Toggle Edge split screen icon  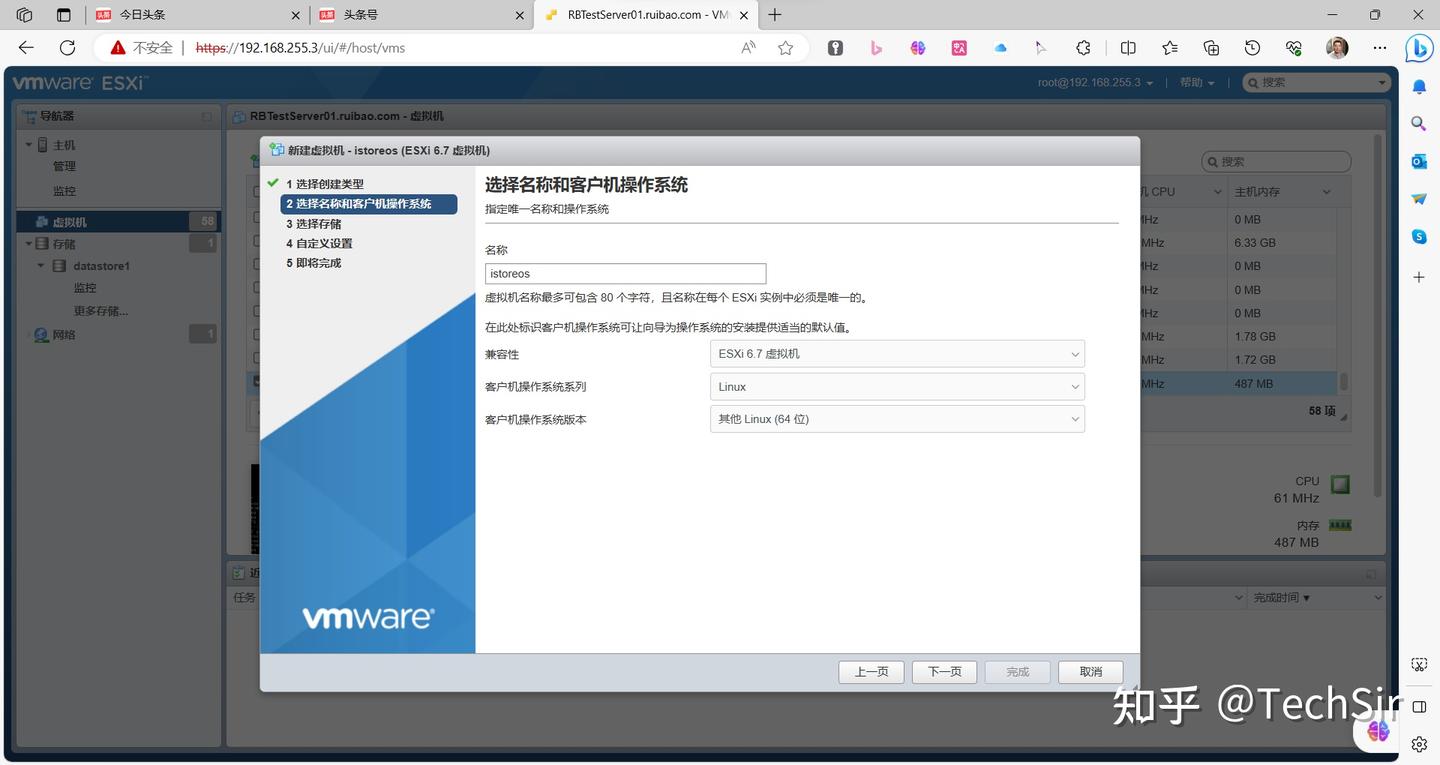point(1128,47)
